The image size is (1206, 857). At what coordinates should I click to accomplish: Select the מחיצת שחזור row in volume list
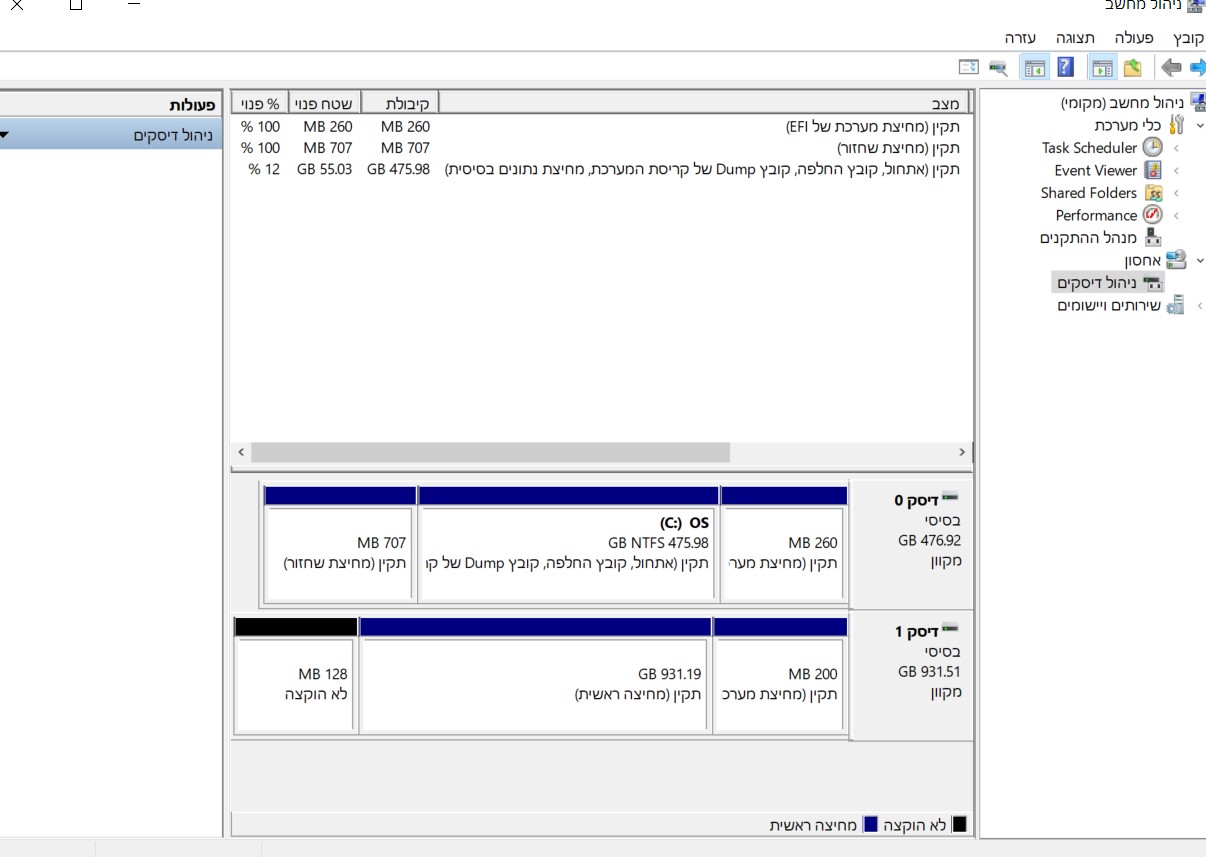601,148
